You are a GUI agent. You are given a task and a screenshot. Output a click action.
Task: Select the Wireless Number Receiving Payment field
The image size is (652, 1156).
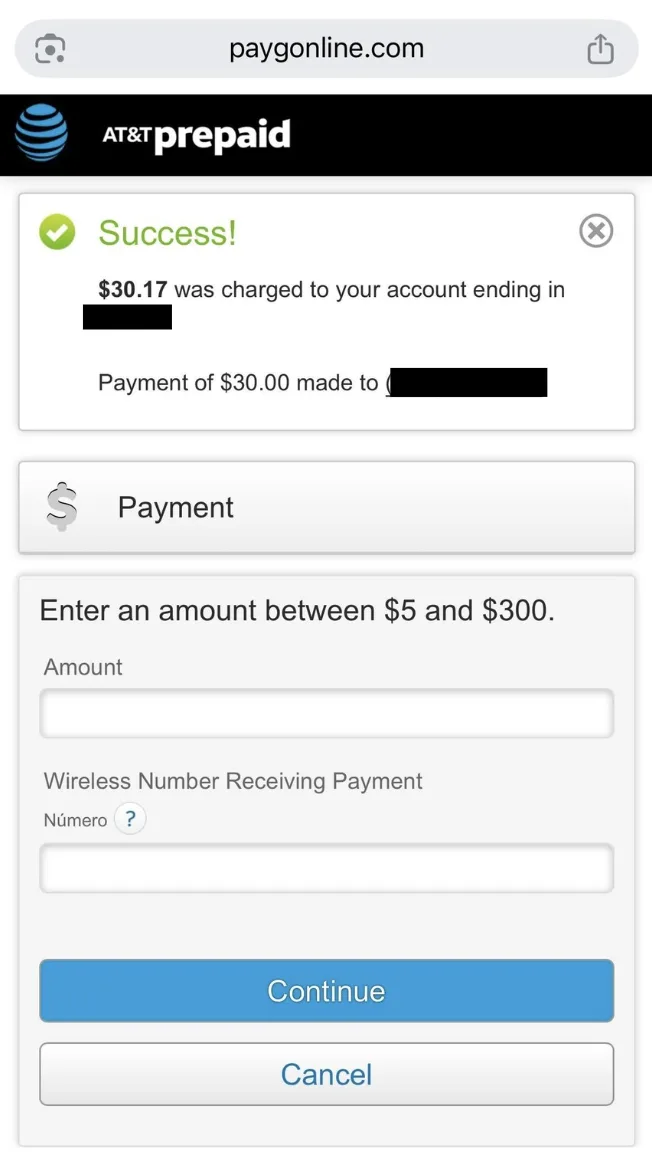[x=326, y=868]
